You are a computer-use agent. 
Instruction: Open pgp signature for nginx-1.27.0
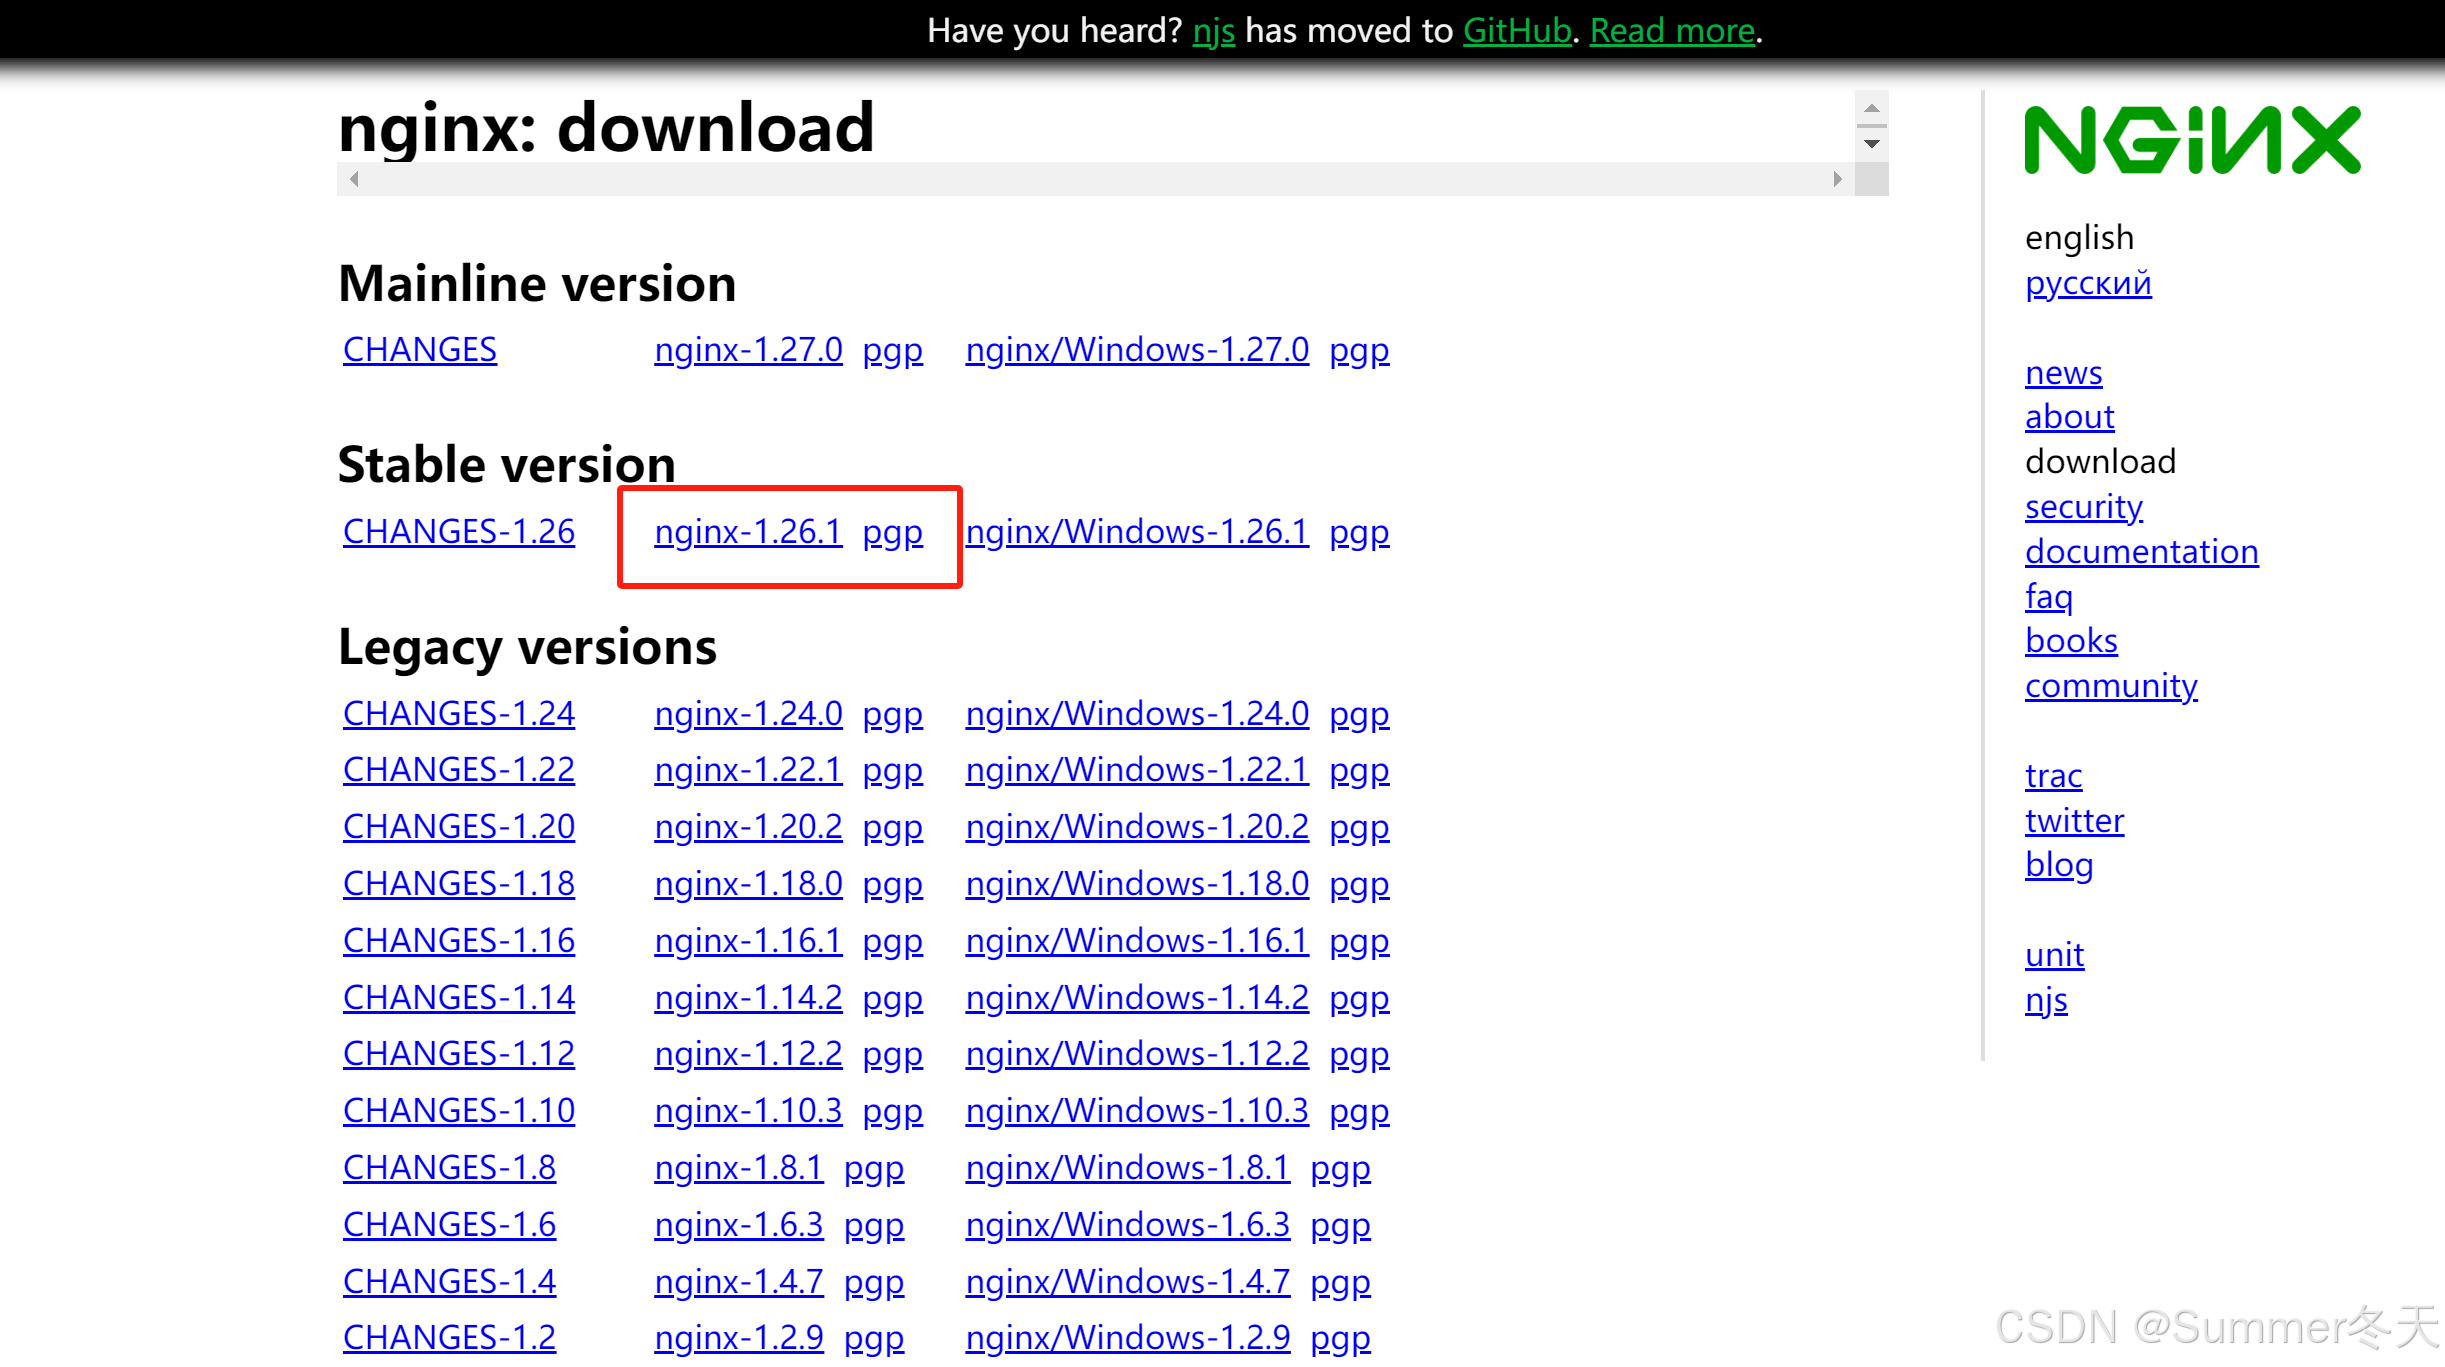(893, 352)
